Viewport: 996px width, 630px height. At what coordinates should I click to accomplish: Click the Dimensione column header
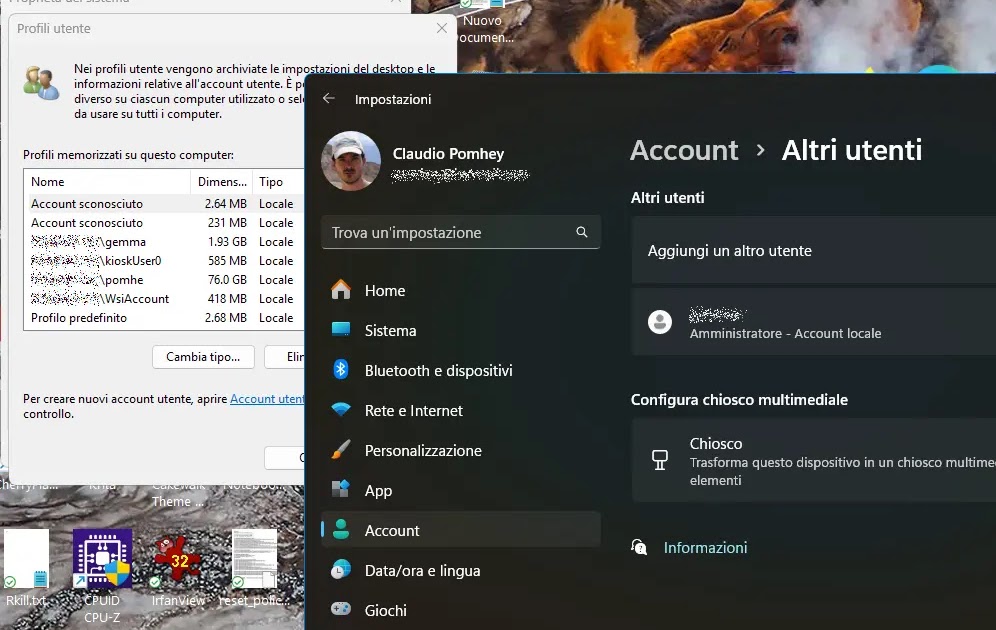pos(222,182)
